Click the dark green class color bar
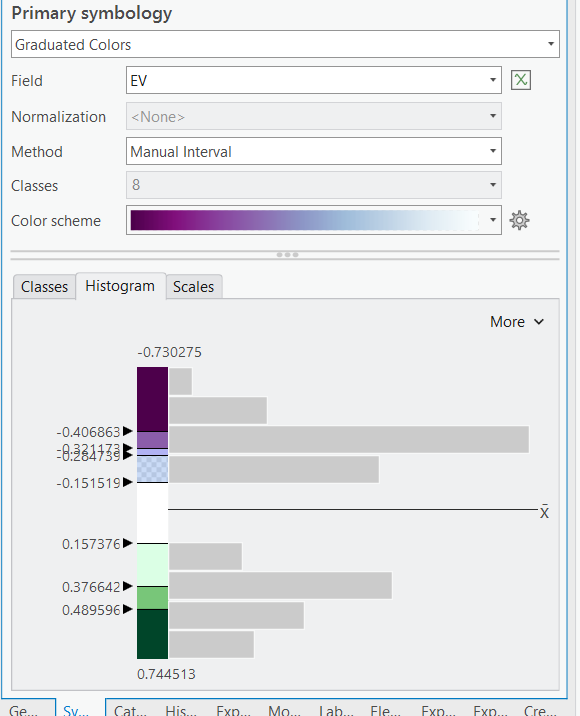 (153, 634)
